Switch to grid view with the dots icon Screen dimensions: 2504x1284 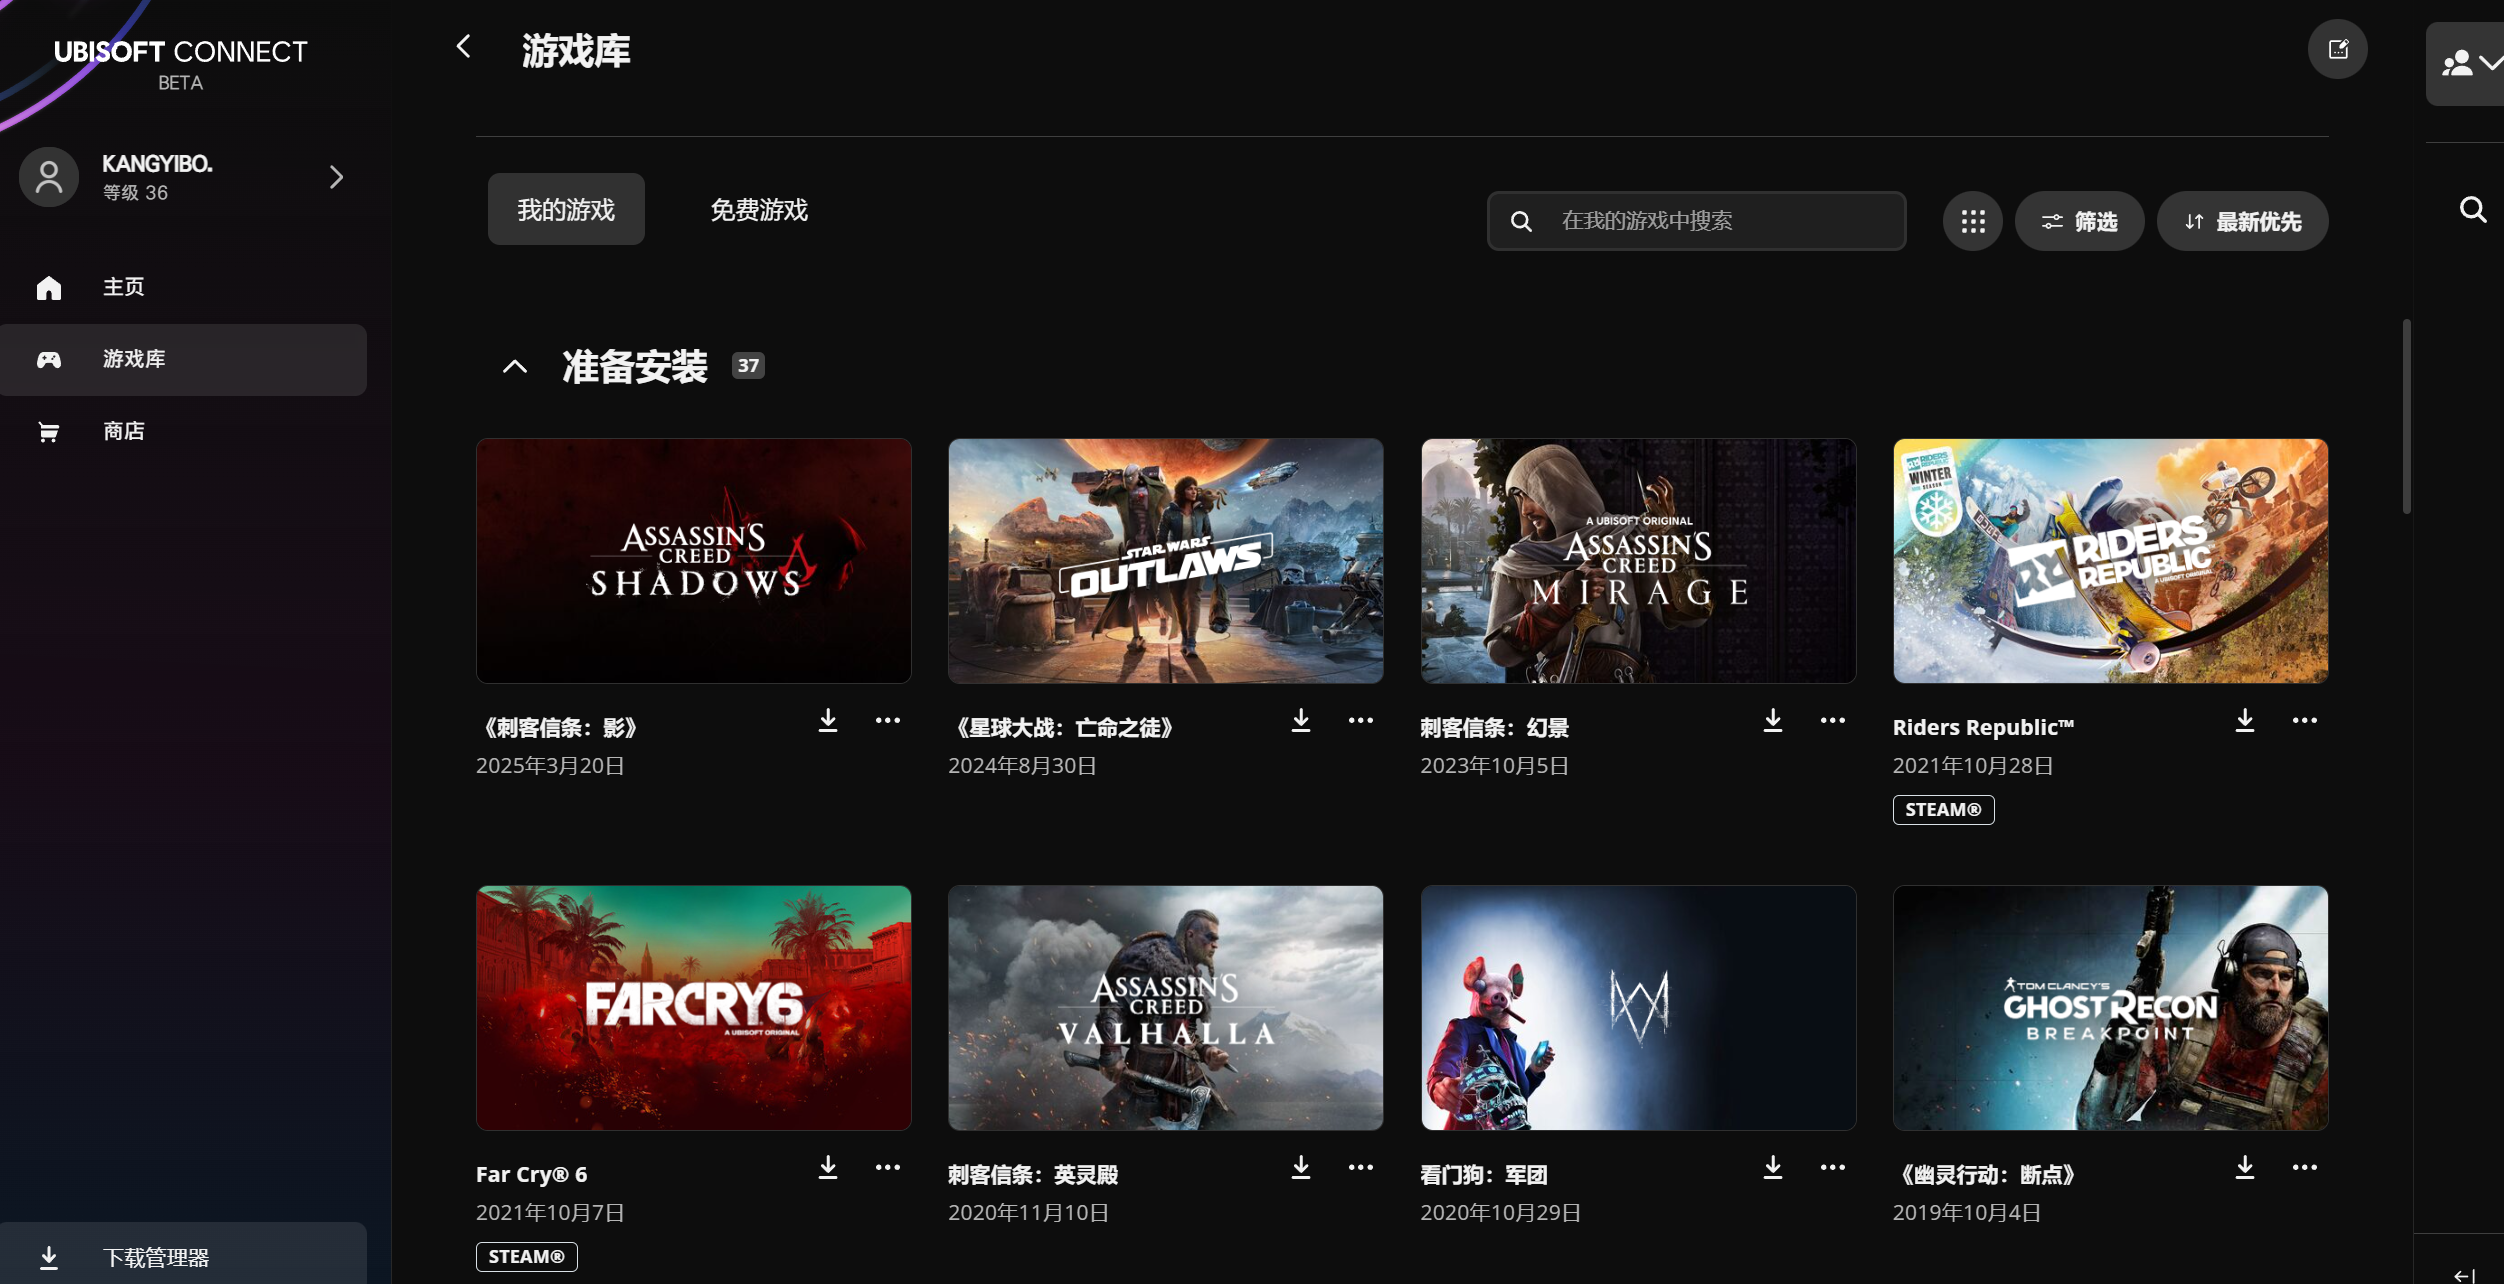[x=1972, y=221]
